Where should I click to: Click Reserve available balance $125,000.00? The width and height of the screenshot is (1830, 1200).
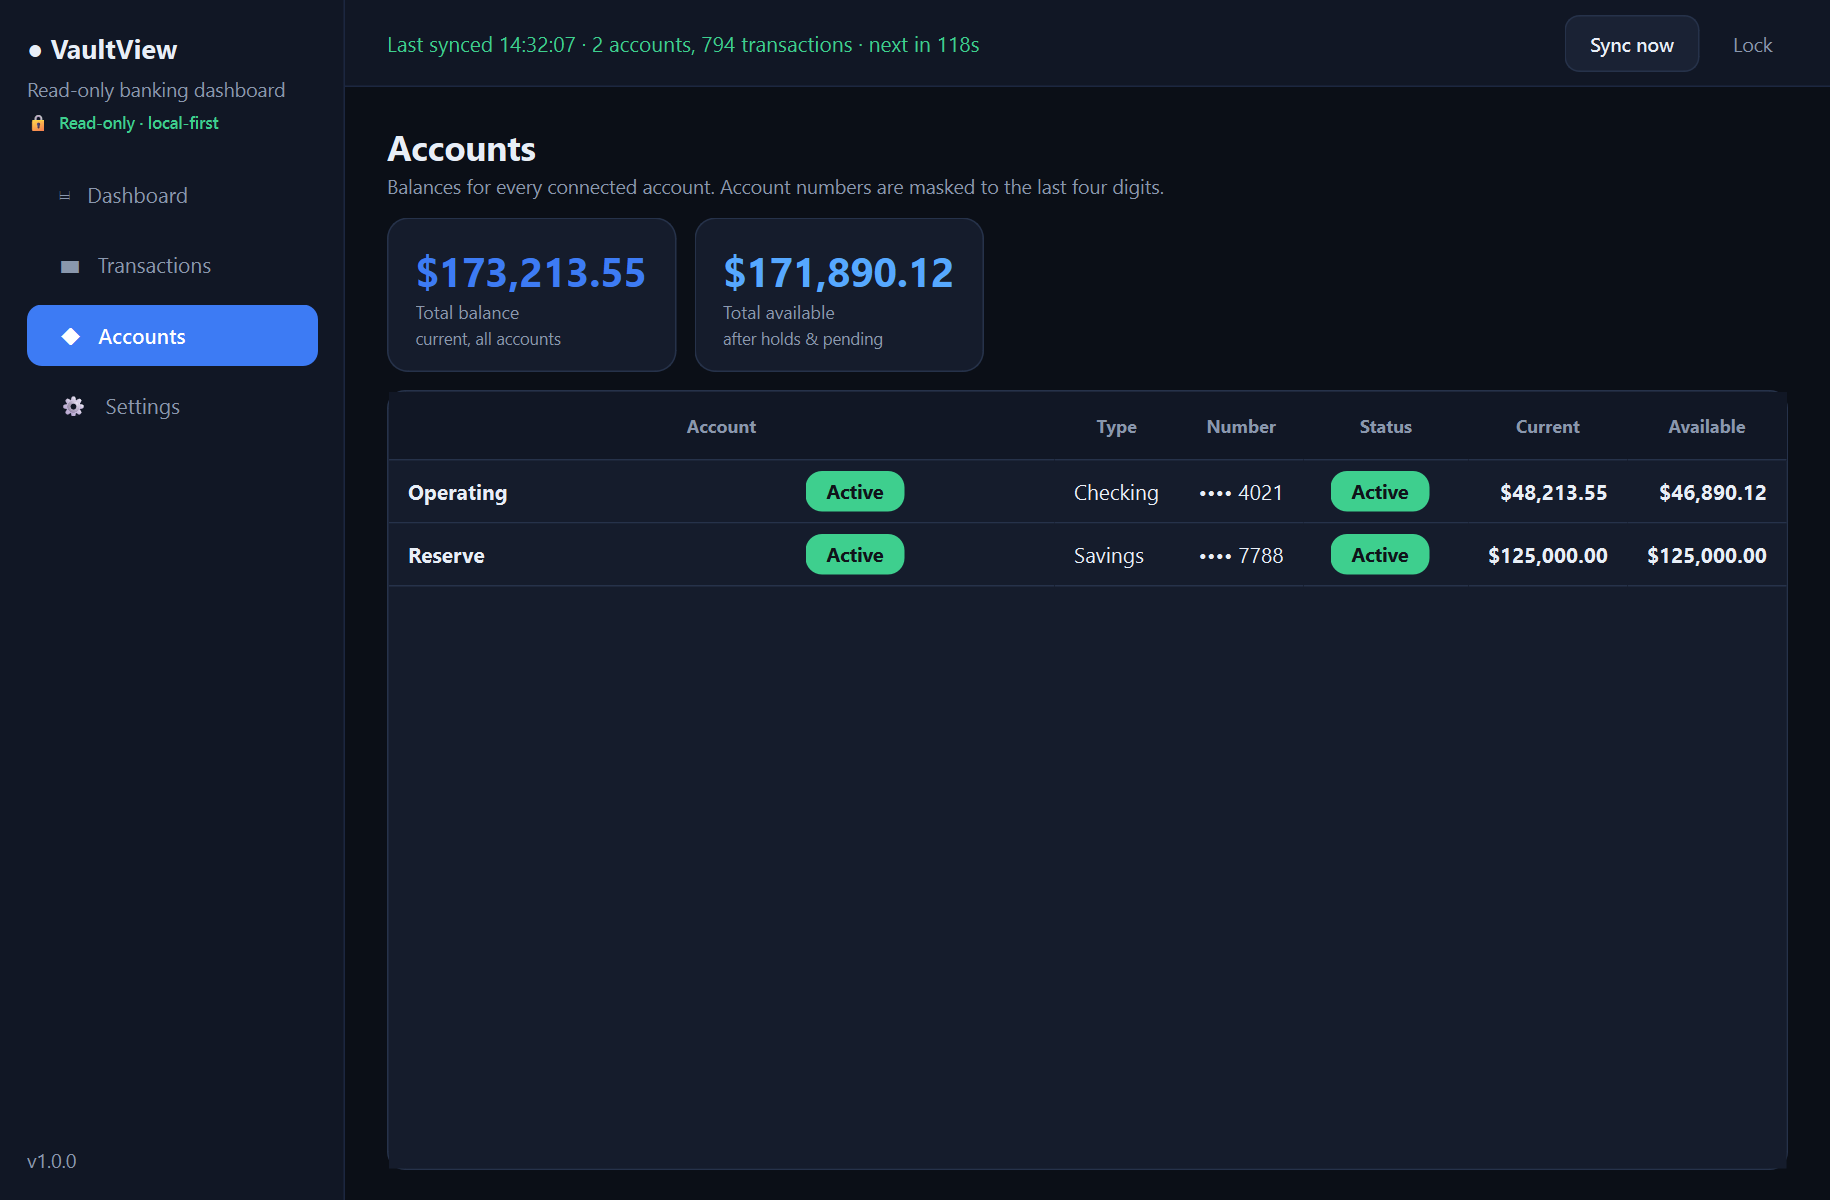(x=1706, y=556)
